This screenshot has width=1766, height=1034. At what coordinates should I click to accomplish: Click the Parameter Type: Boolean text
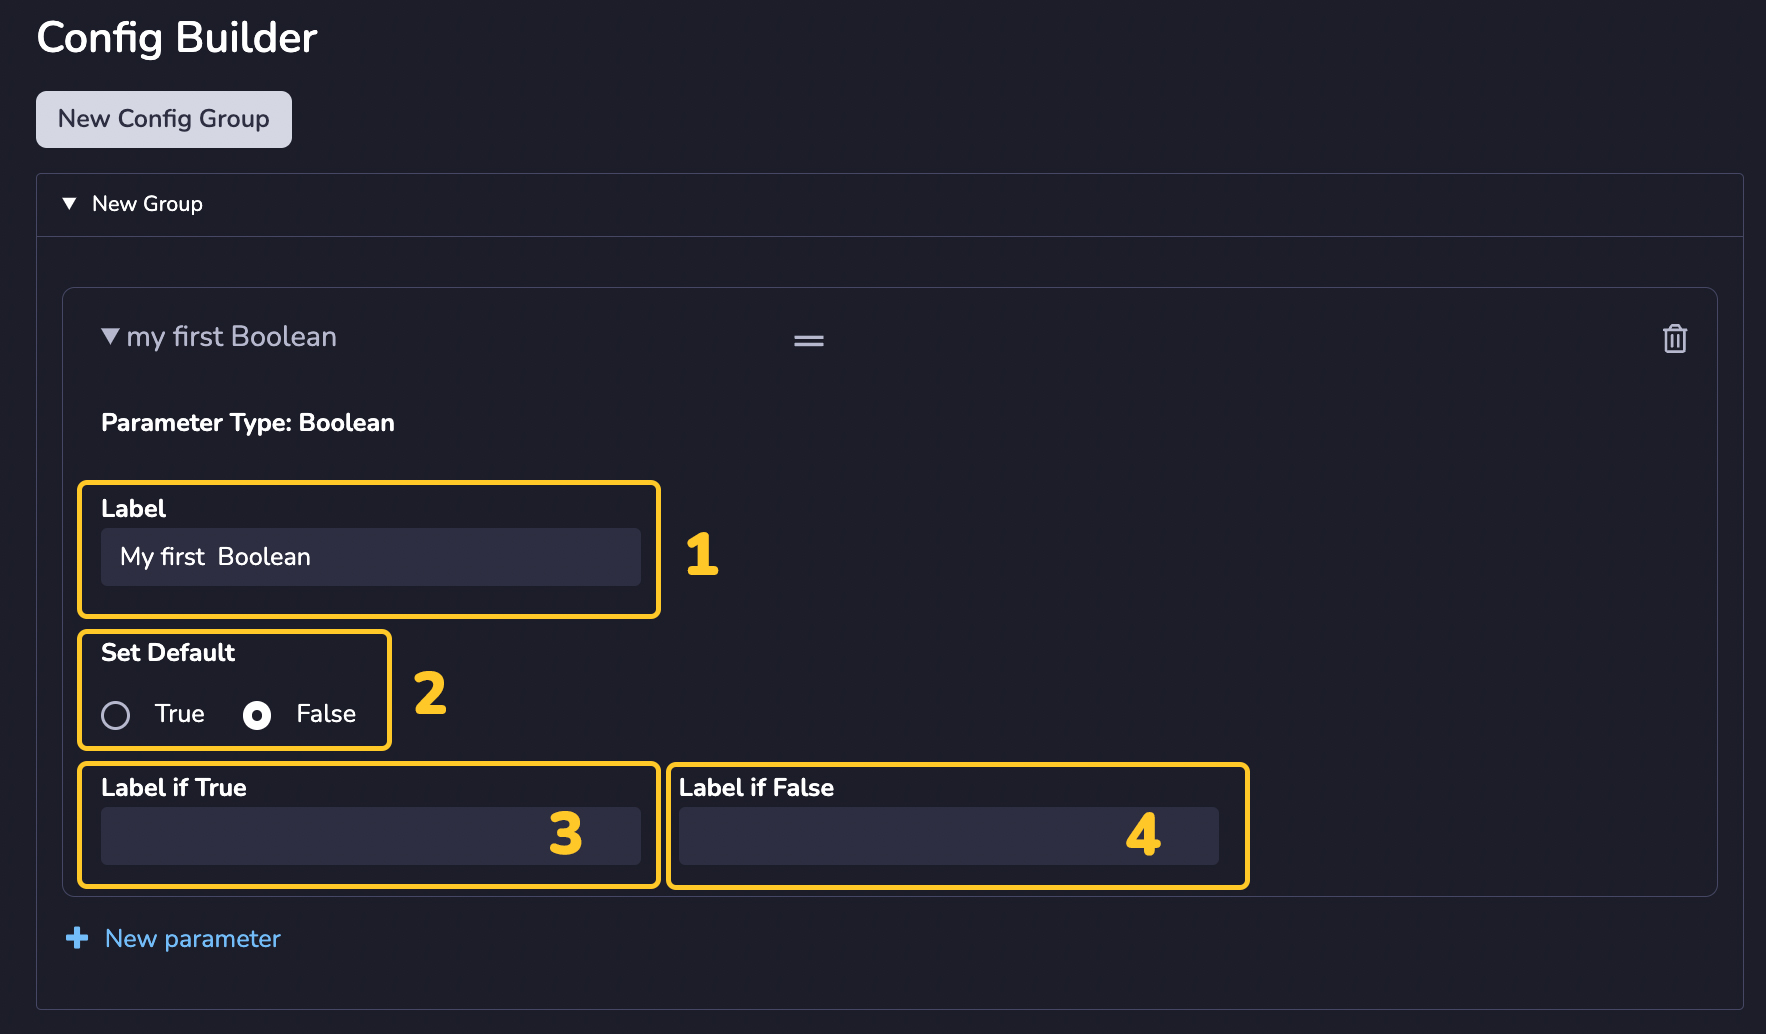pyautogui.click(x=248, y=423)
